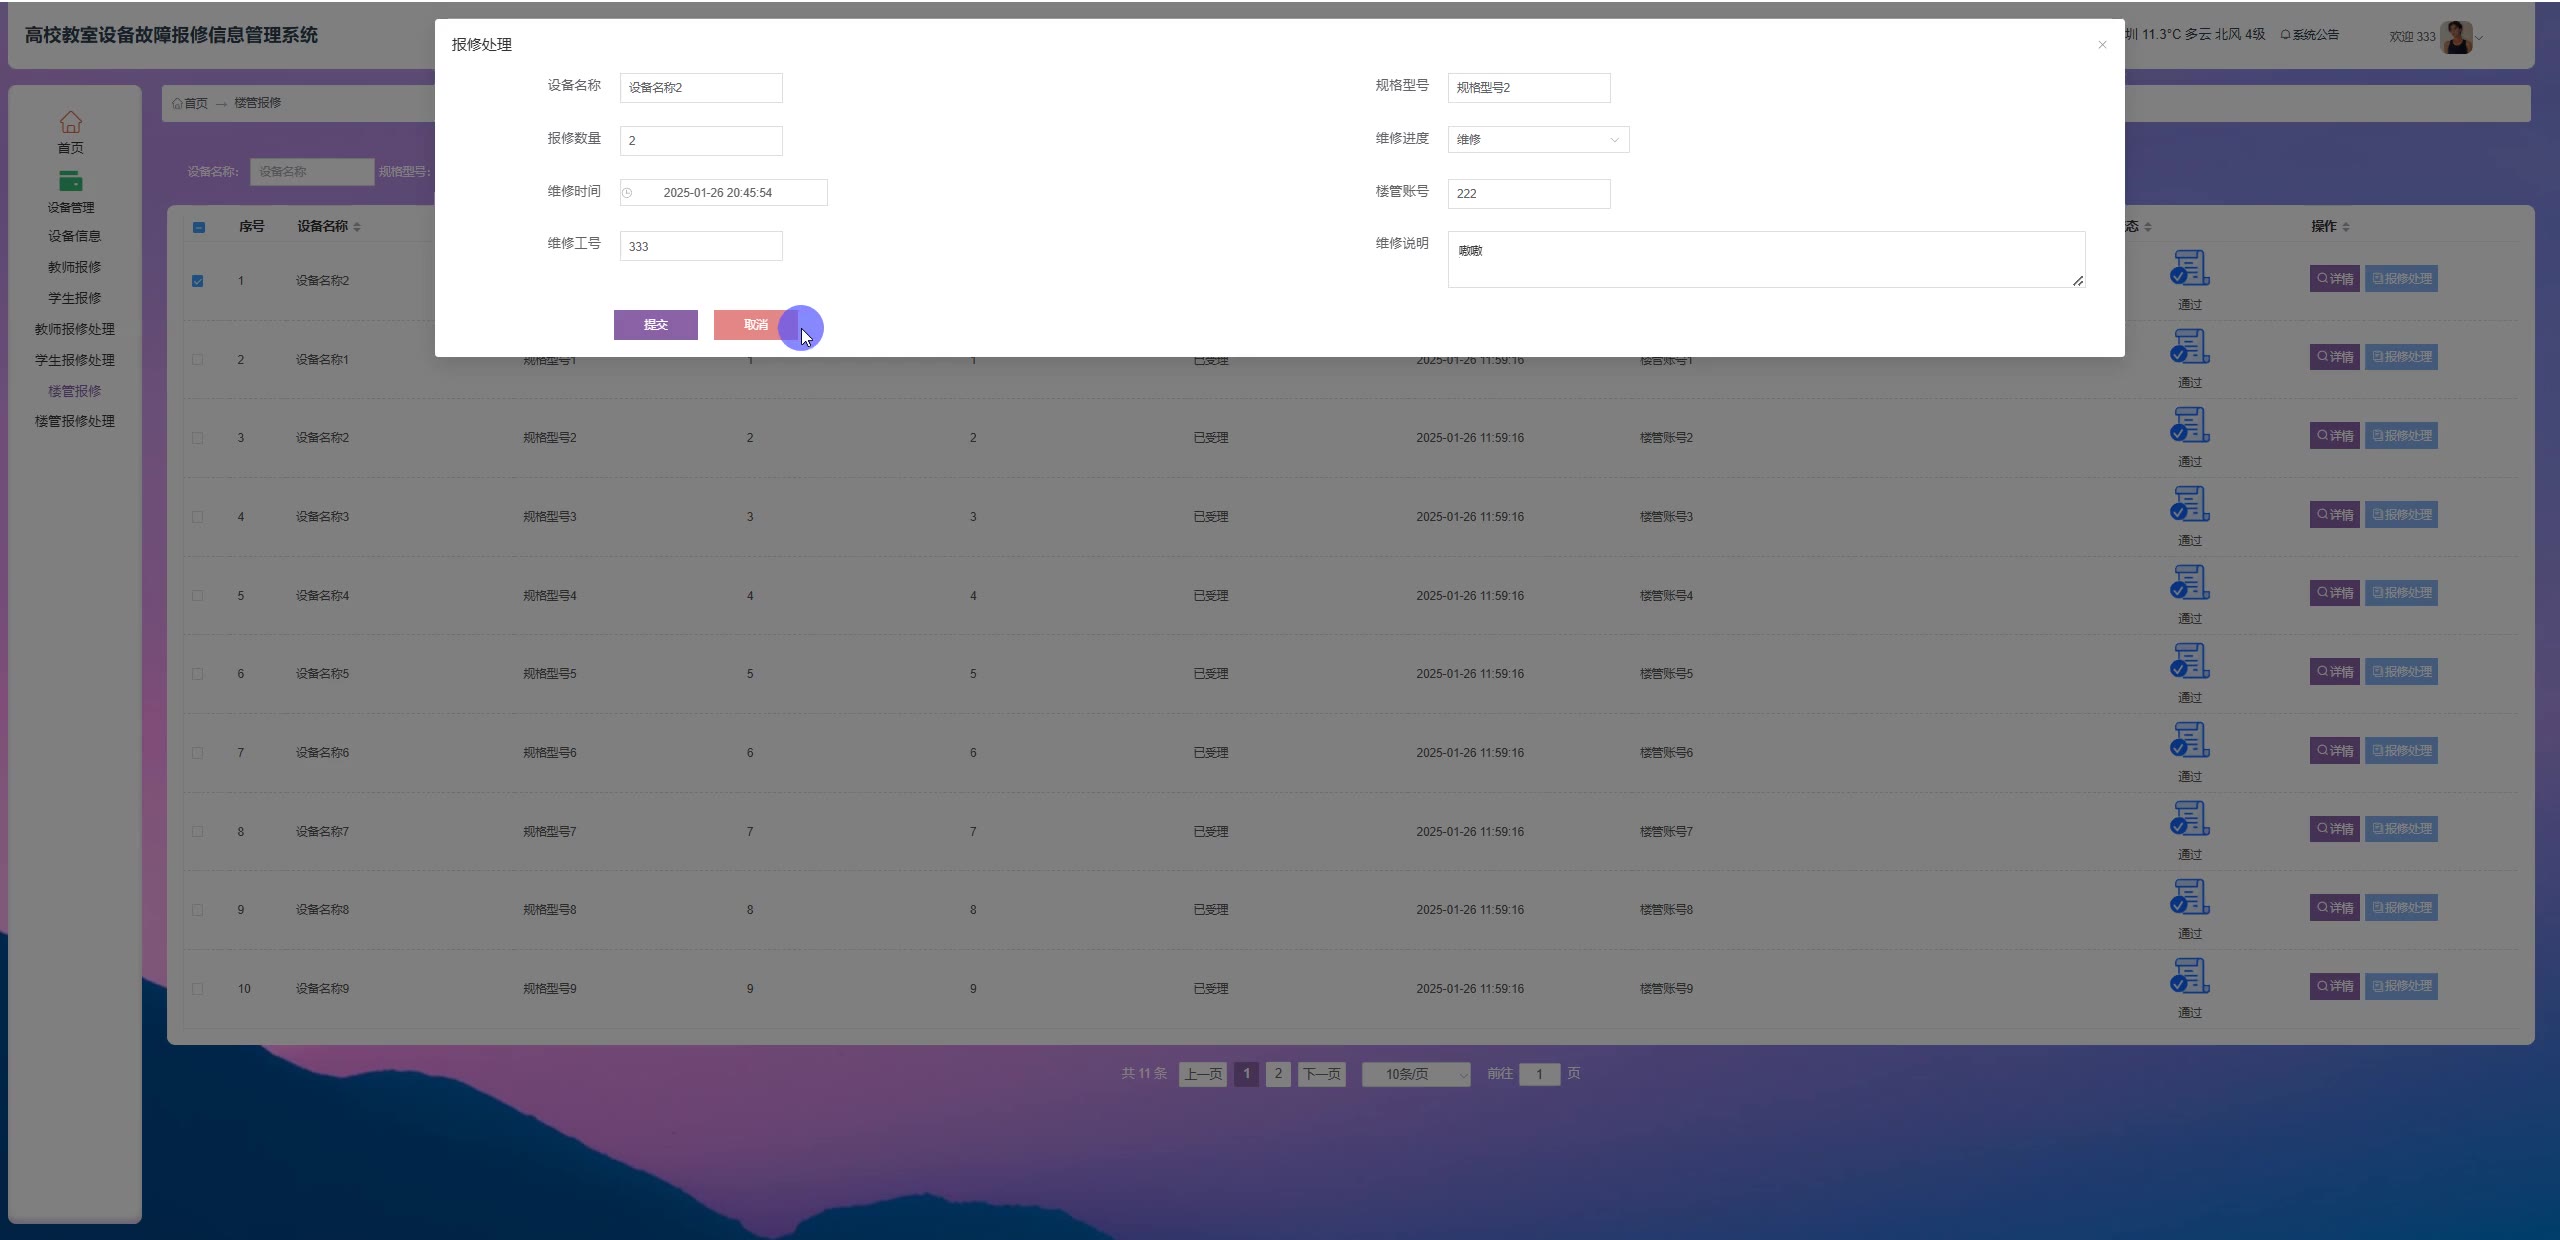The image size is (2560, 1240).
Task: Expand the 维修进度 dropdown
Action: (1537, 140)
